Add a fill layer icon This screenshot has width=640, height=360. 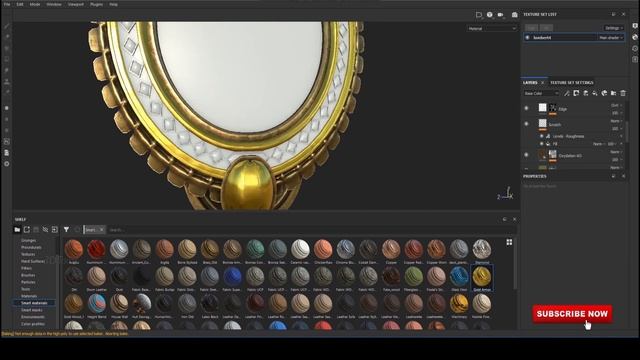click(x=595, y=93)
